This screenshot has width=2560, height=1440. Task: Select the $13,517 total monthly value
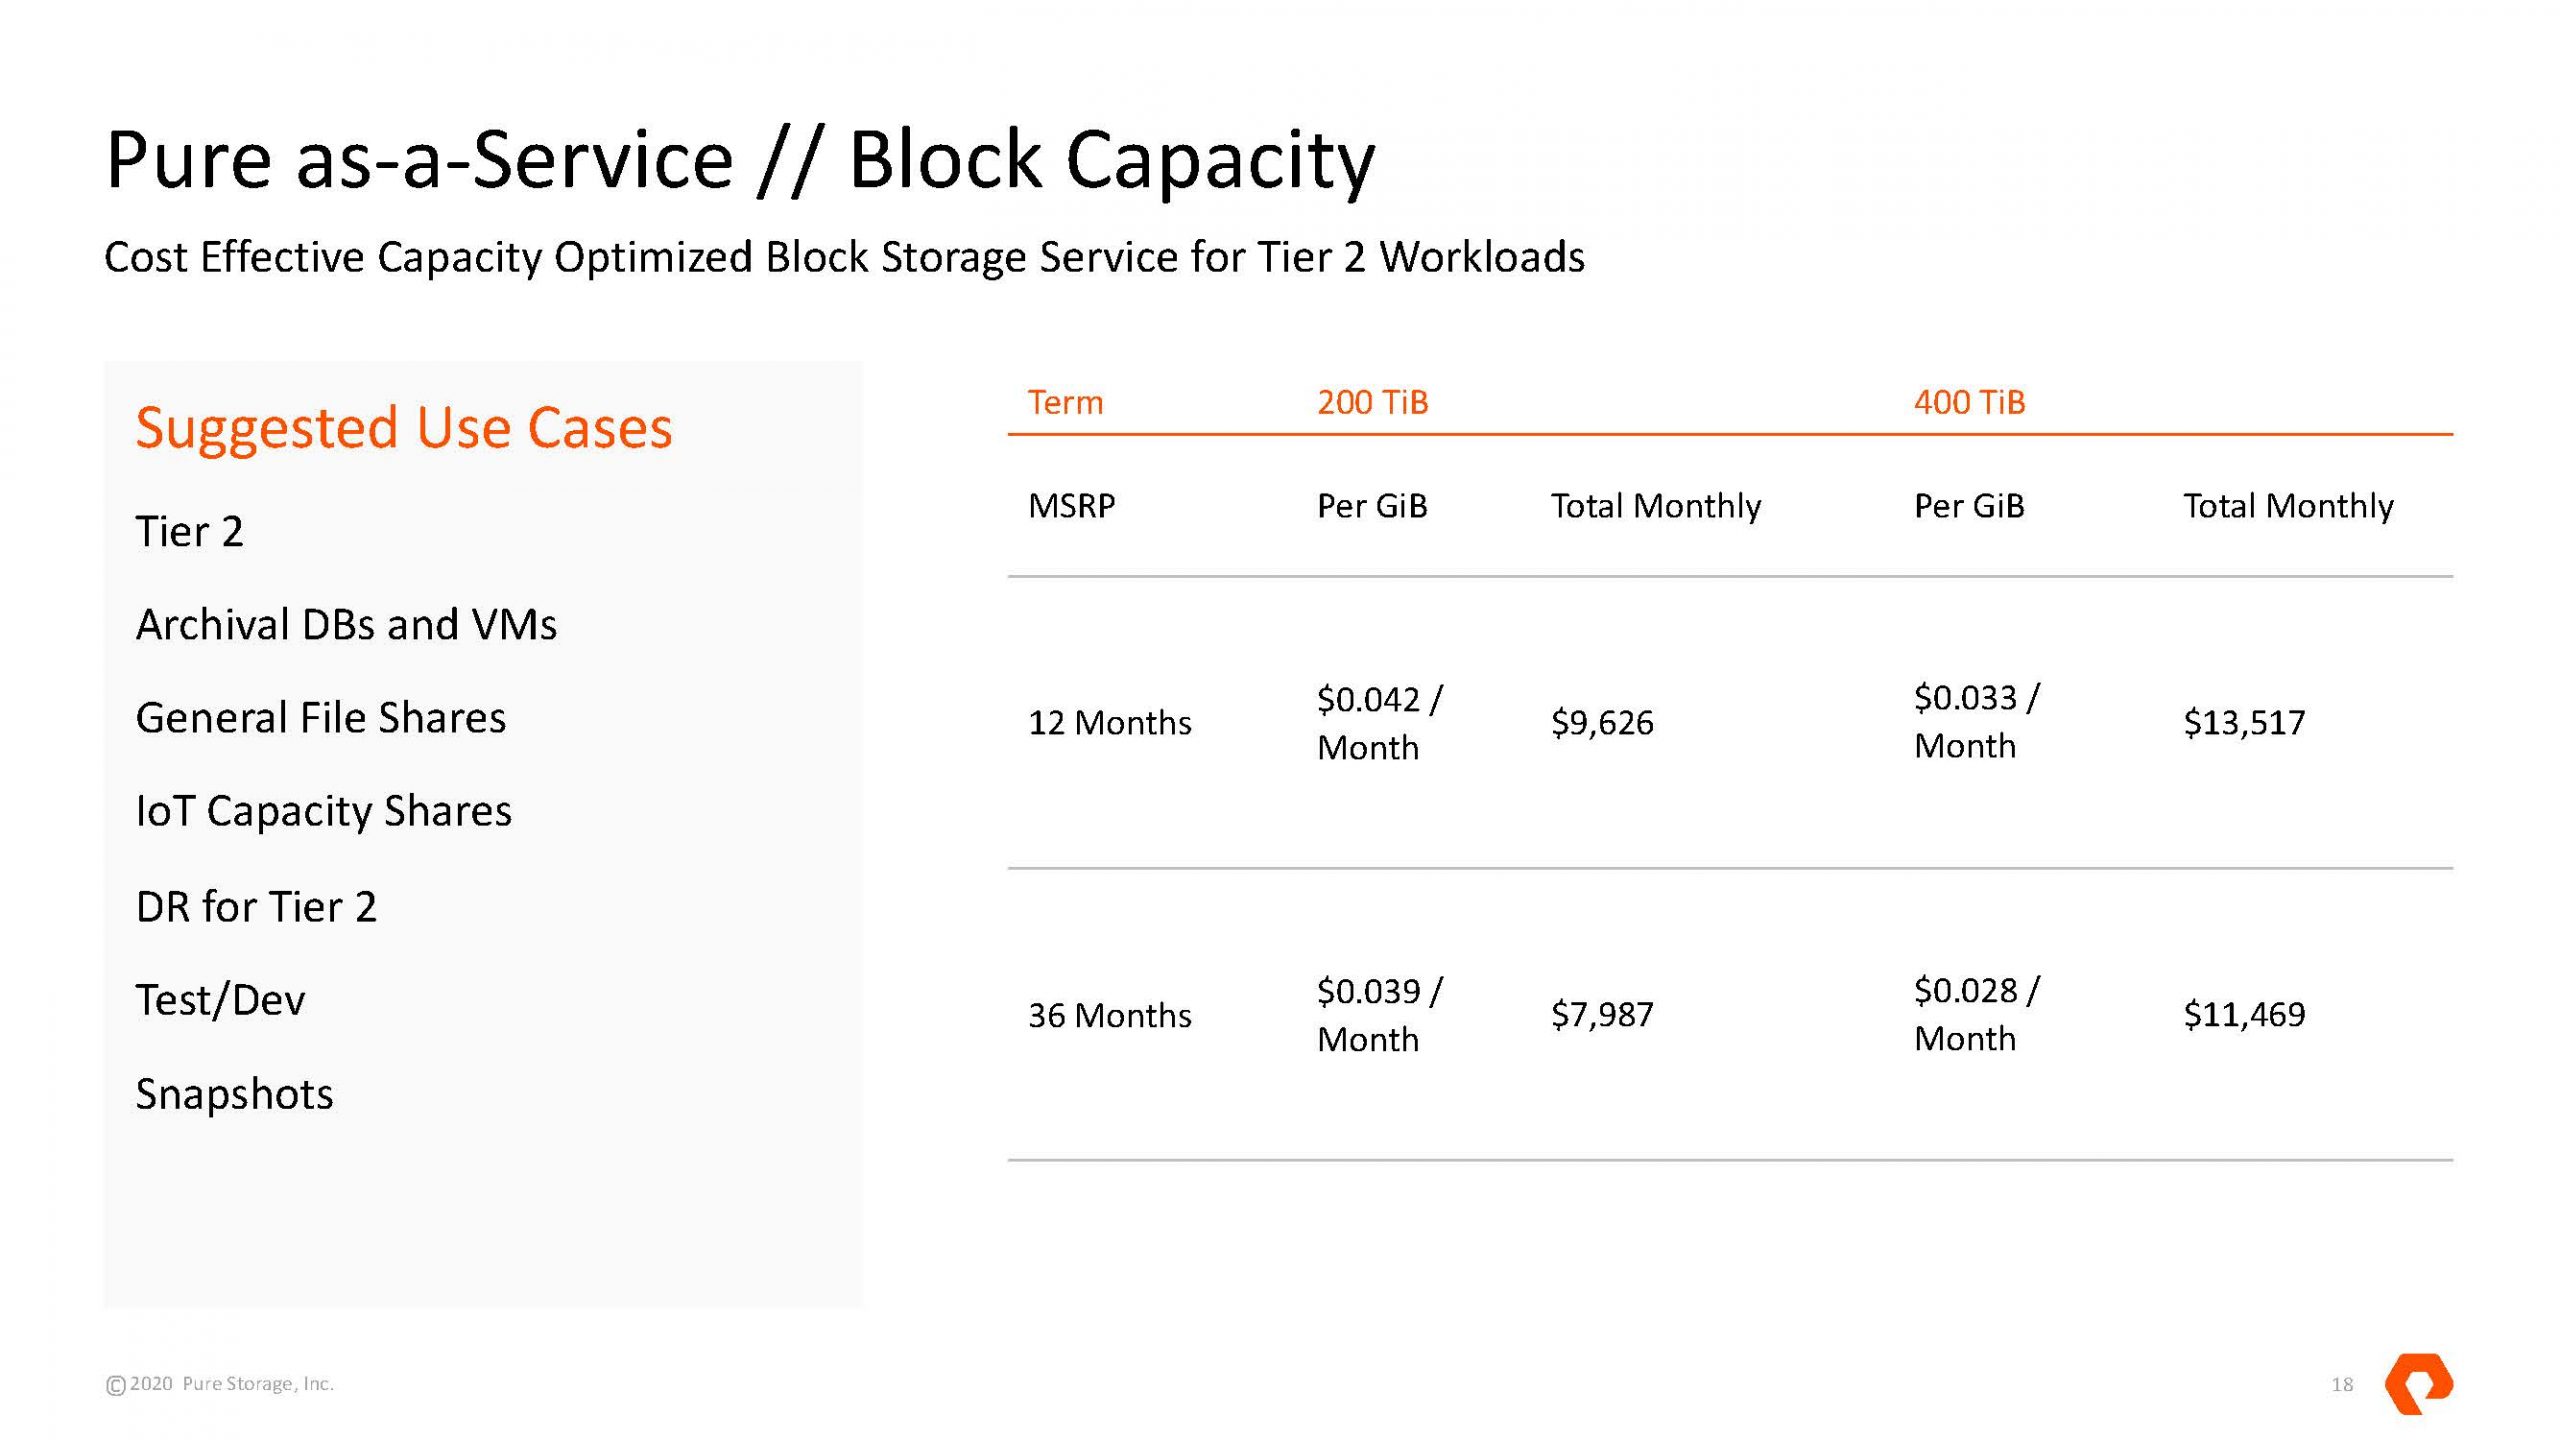click(x=2244, y=722)
